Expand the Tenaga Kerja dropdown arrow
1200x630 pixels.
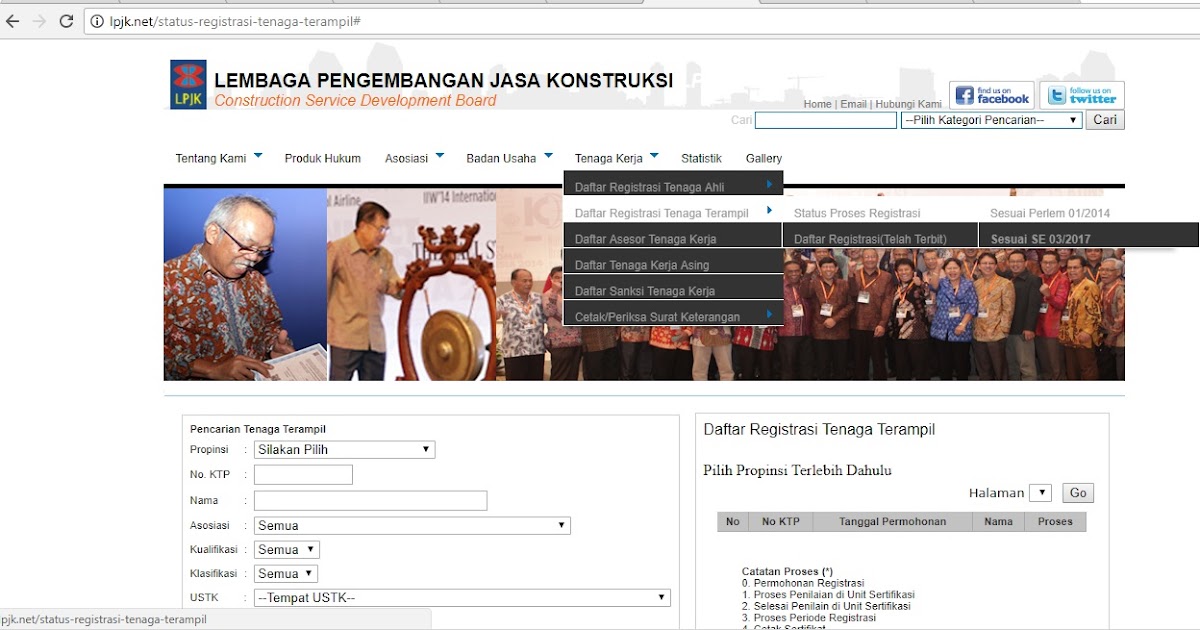(x=654, y=156)
